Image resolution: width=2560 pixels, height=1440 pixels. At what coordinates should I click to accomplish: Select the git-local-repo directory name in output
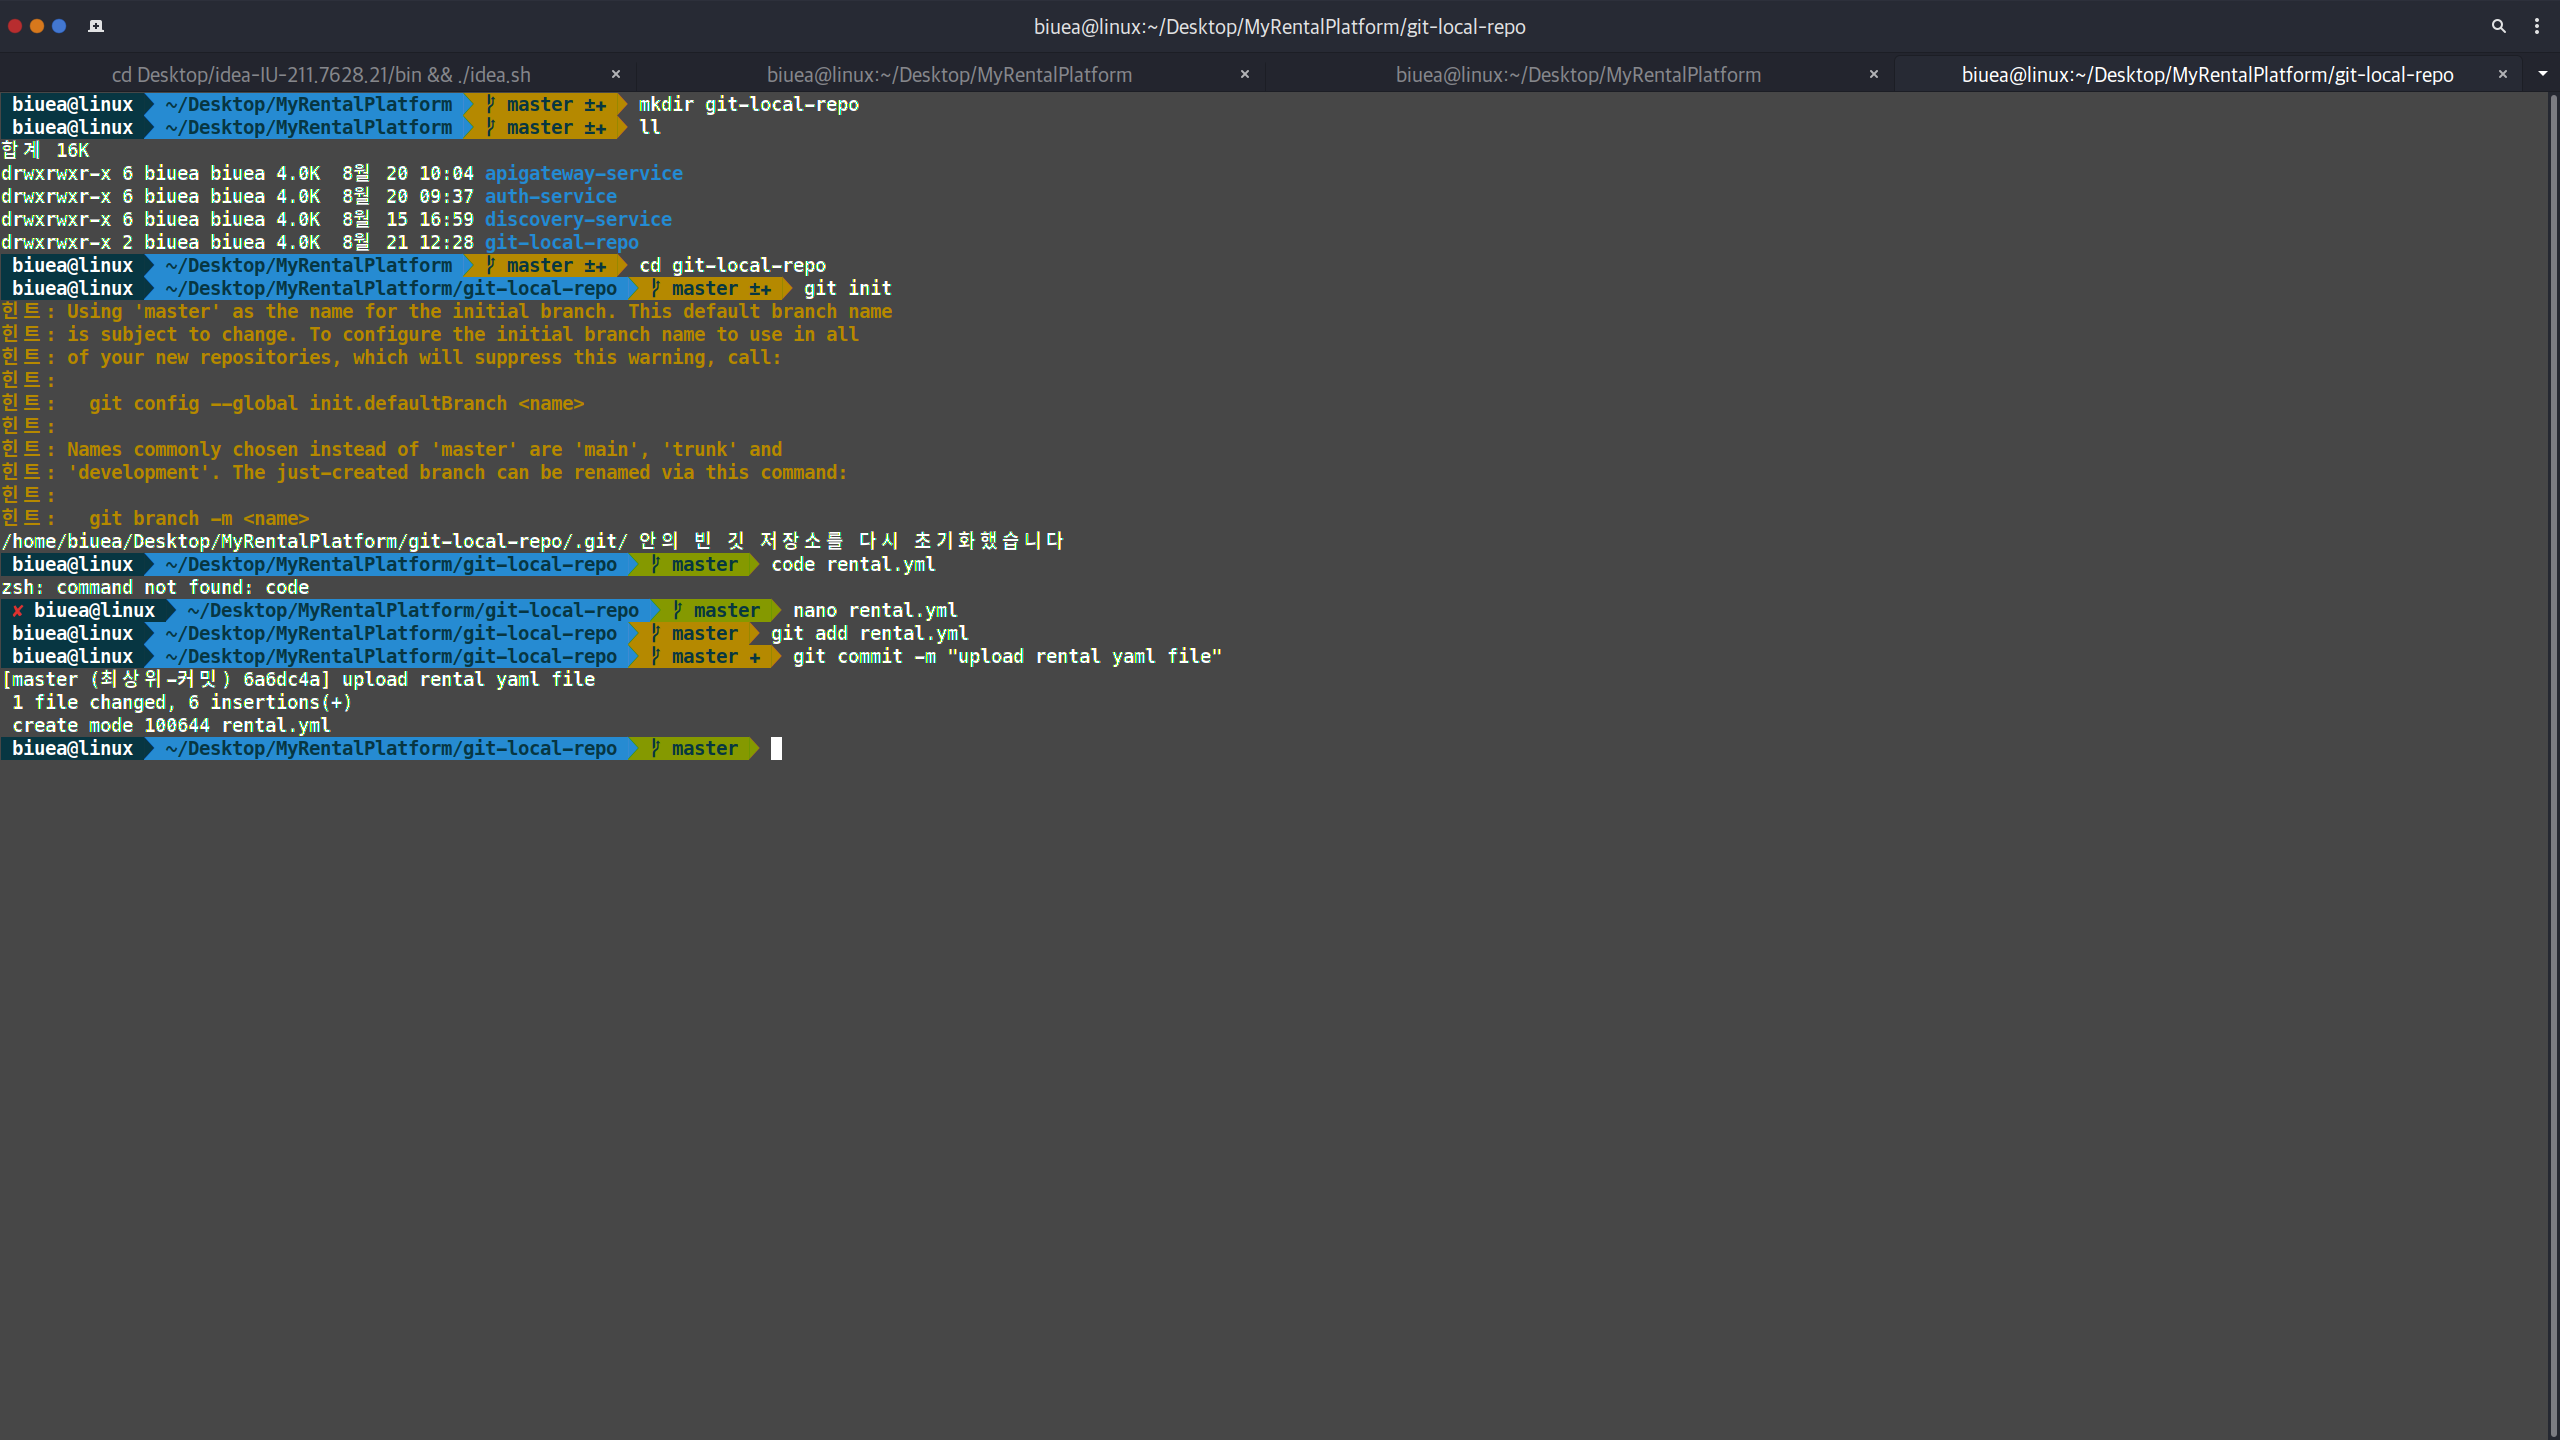[x=561, y=242]
